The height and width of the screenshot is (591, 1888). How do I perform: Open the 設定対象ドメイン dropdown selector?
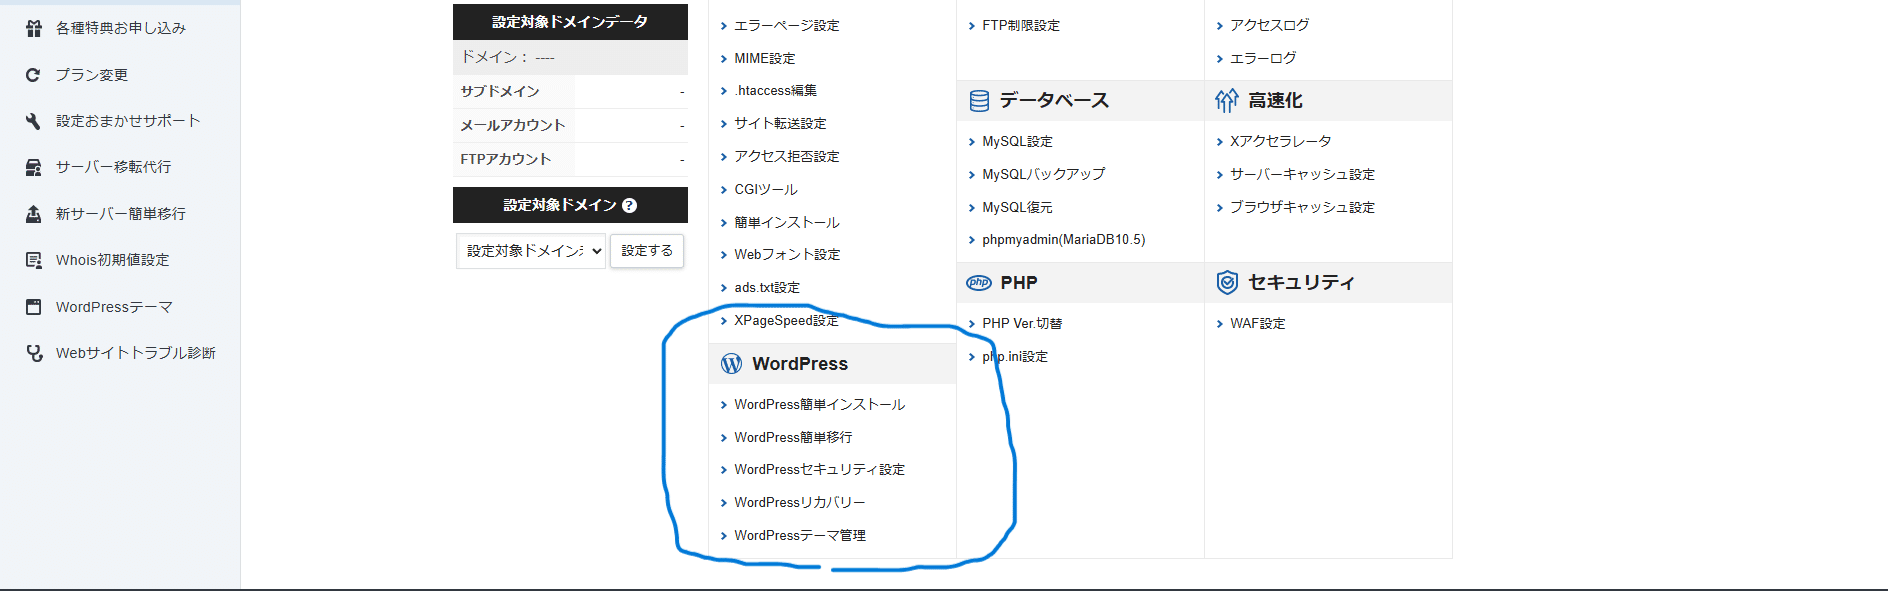click(x=531, y=251)
